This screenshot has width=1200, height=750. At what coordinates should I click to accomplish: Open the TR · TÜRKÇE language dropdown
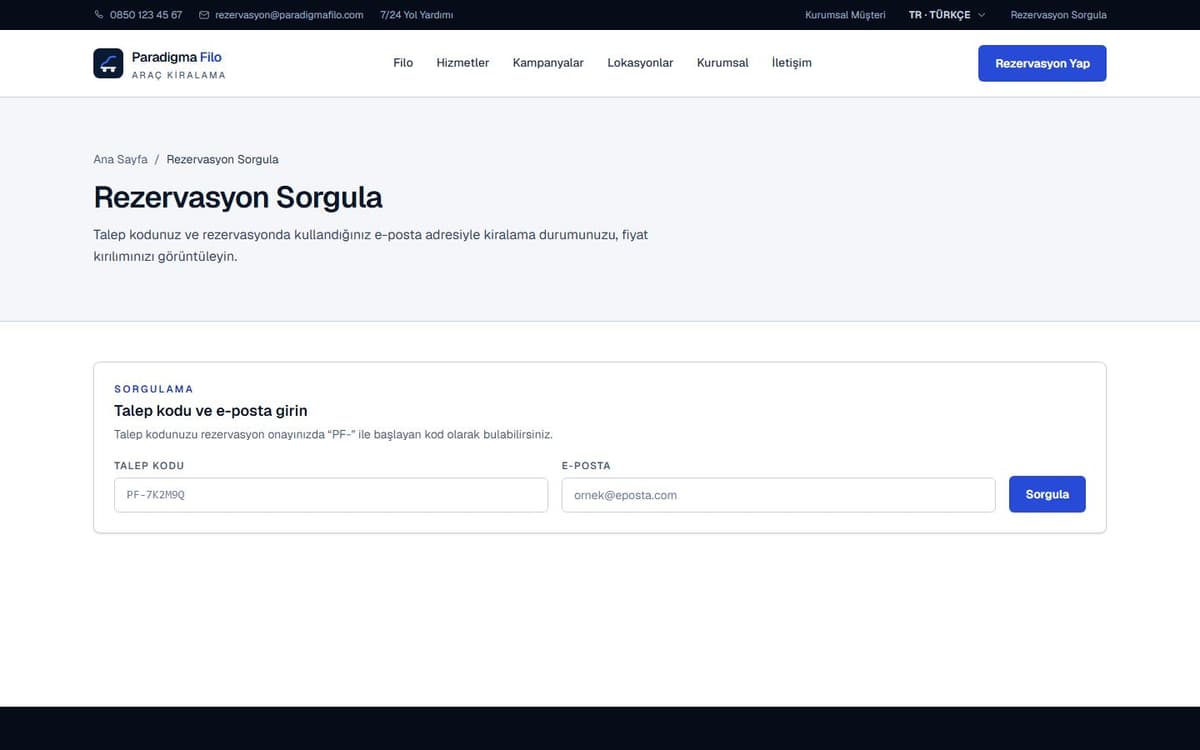(x=947, y=15)
